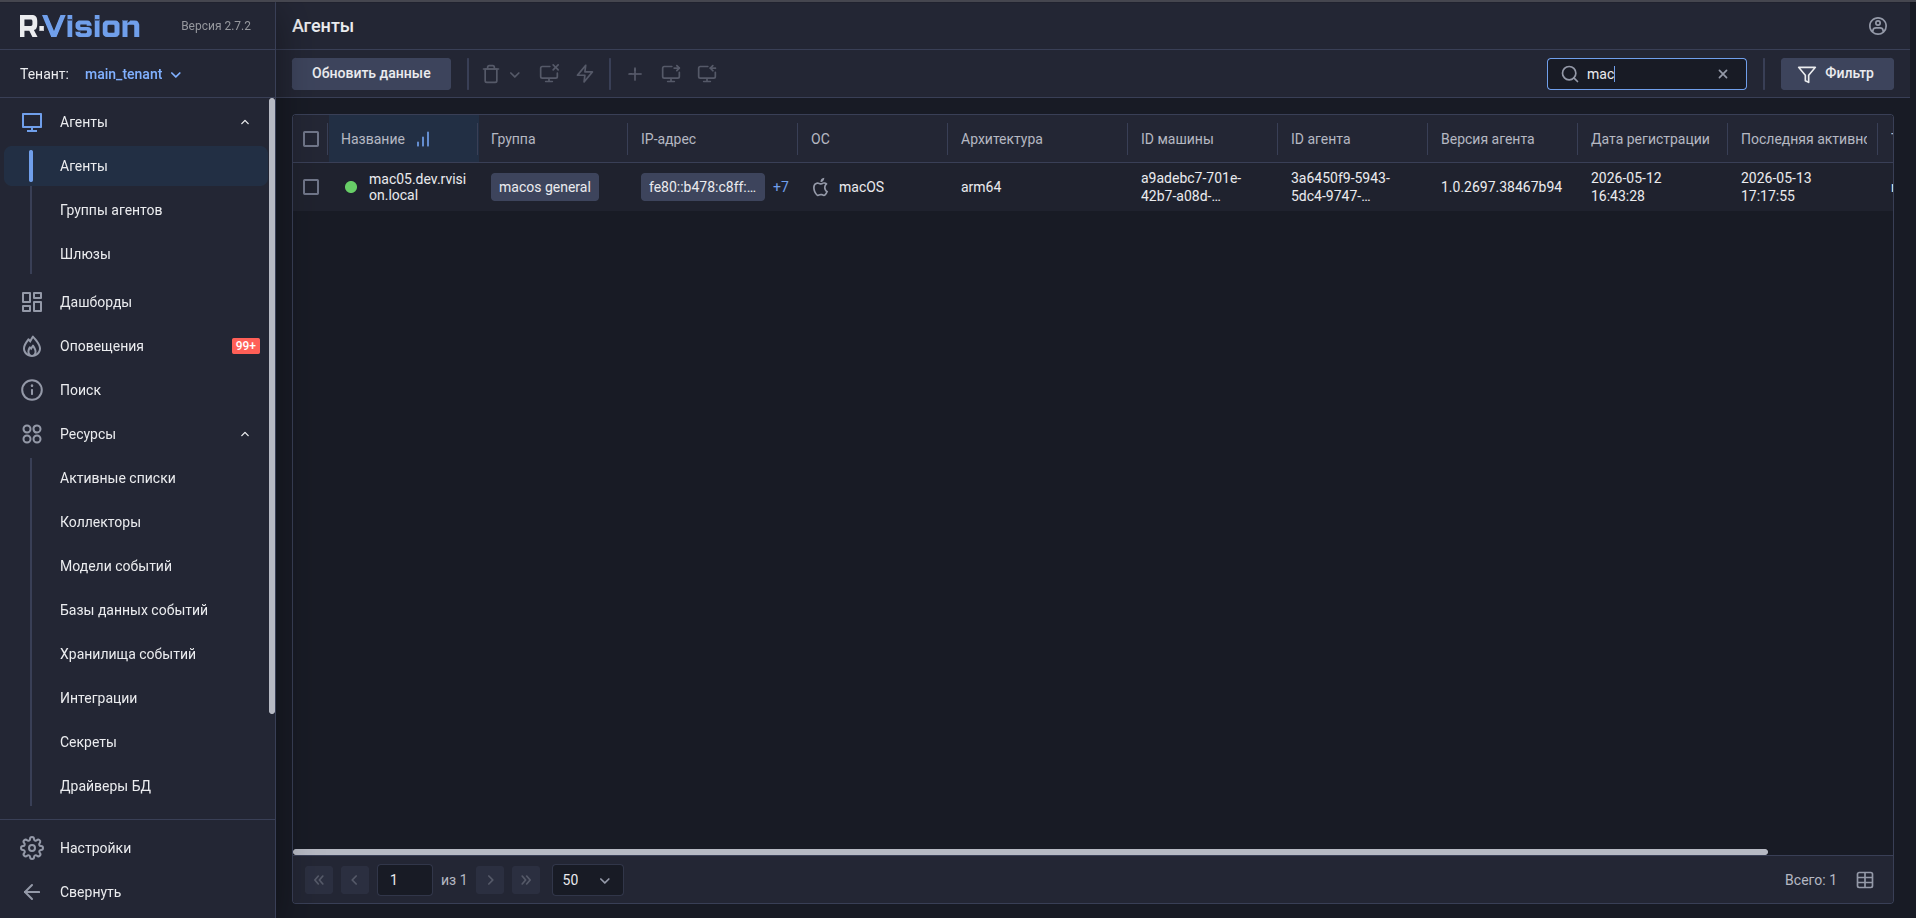1916x918 pixels.
Task: Open the user profile icon
Action: 1878,26
